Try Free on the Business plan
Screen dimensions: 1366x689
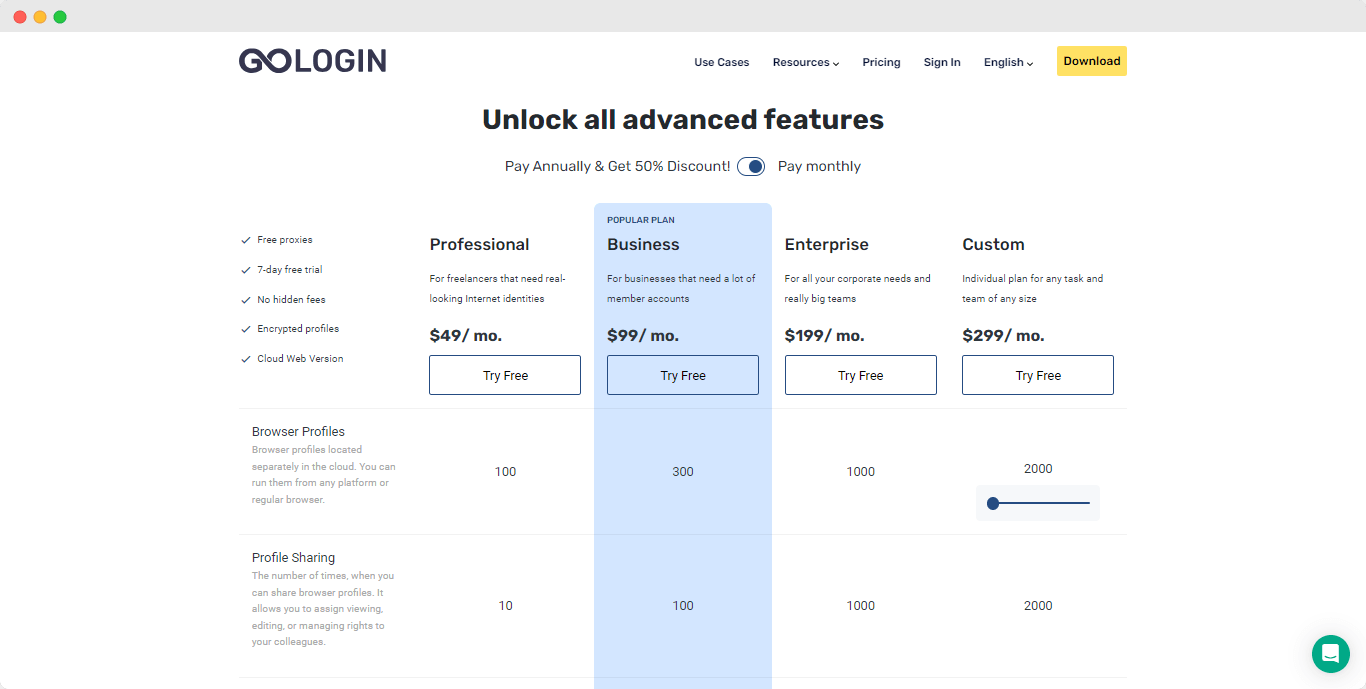tap(683, 375)
